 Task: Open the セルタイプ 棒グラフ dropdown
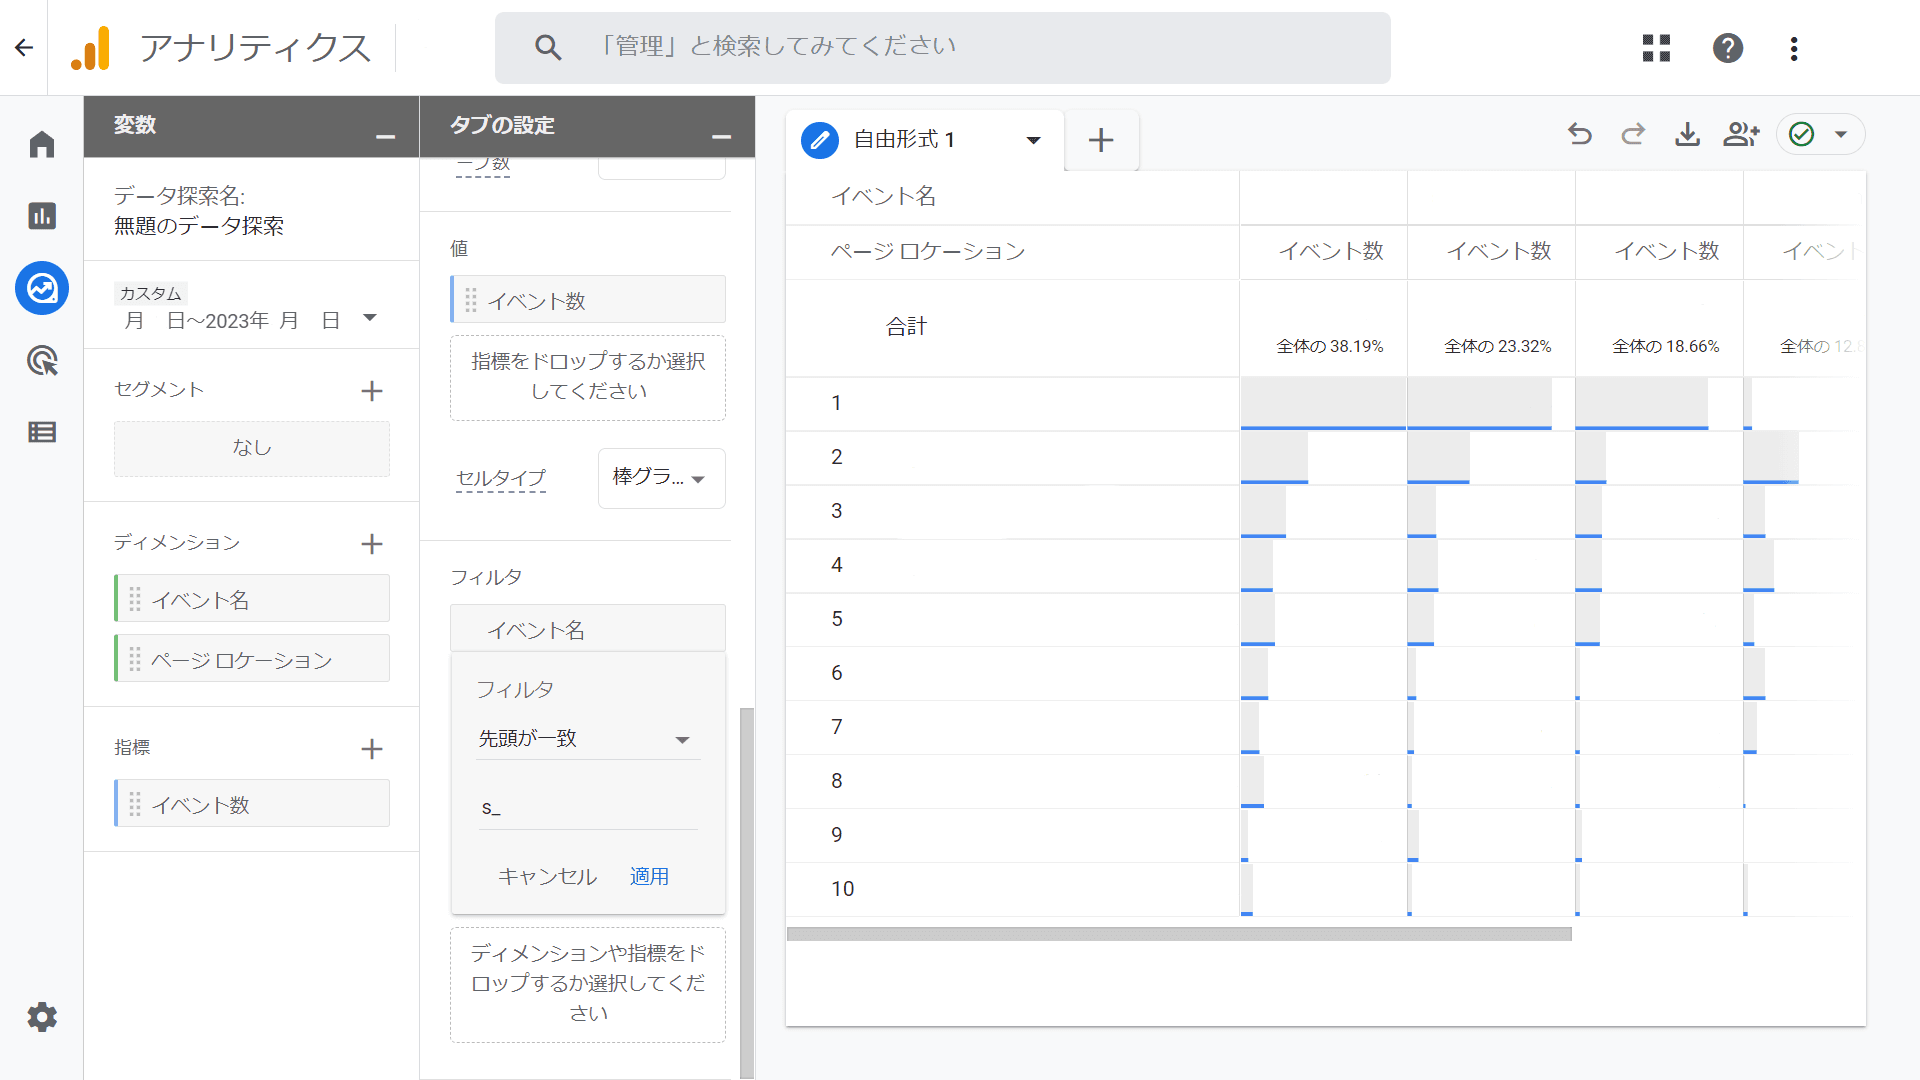click(661, 478)
